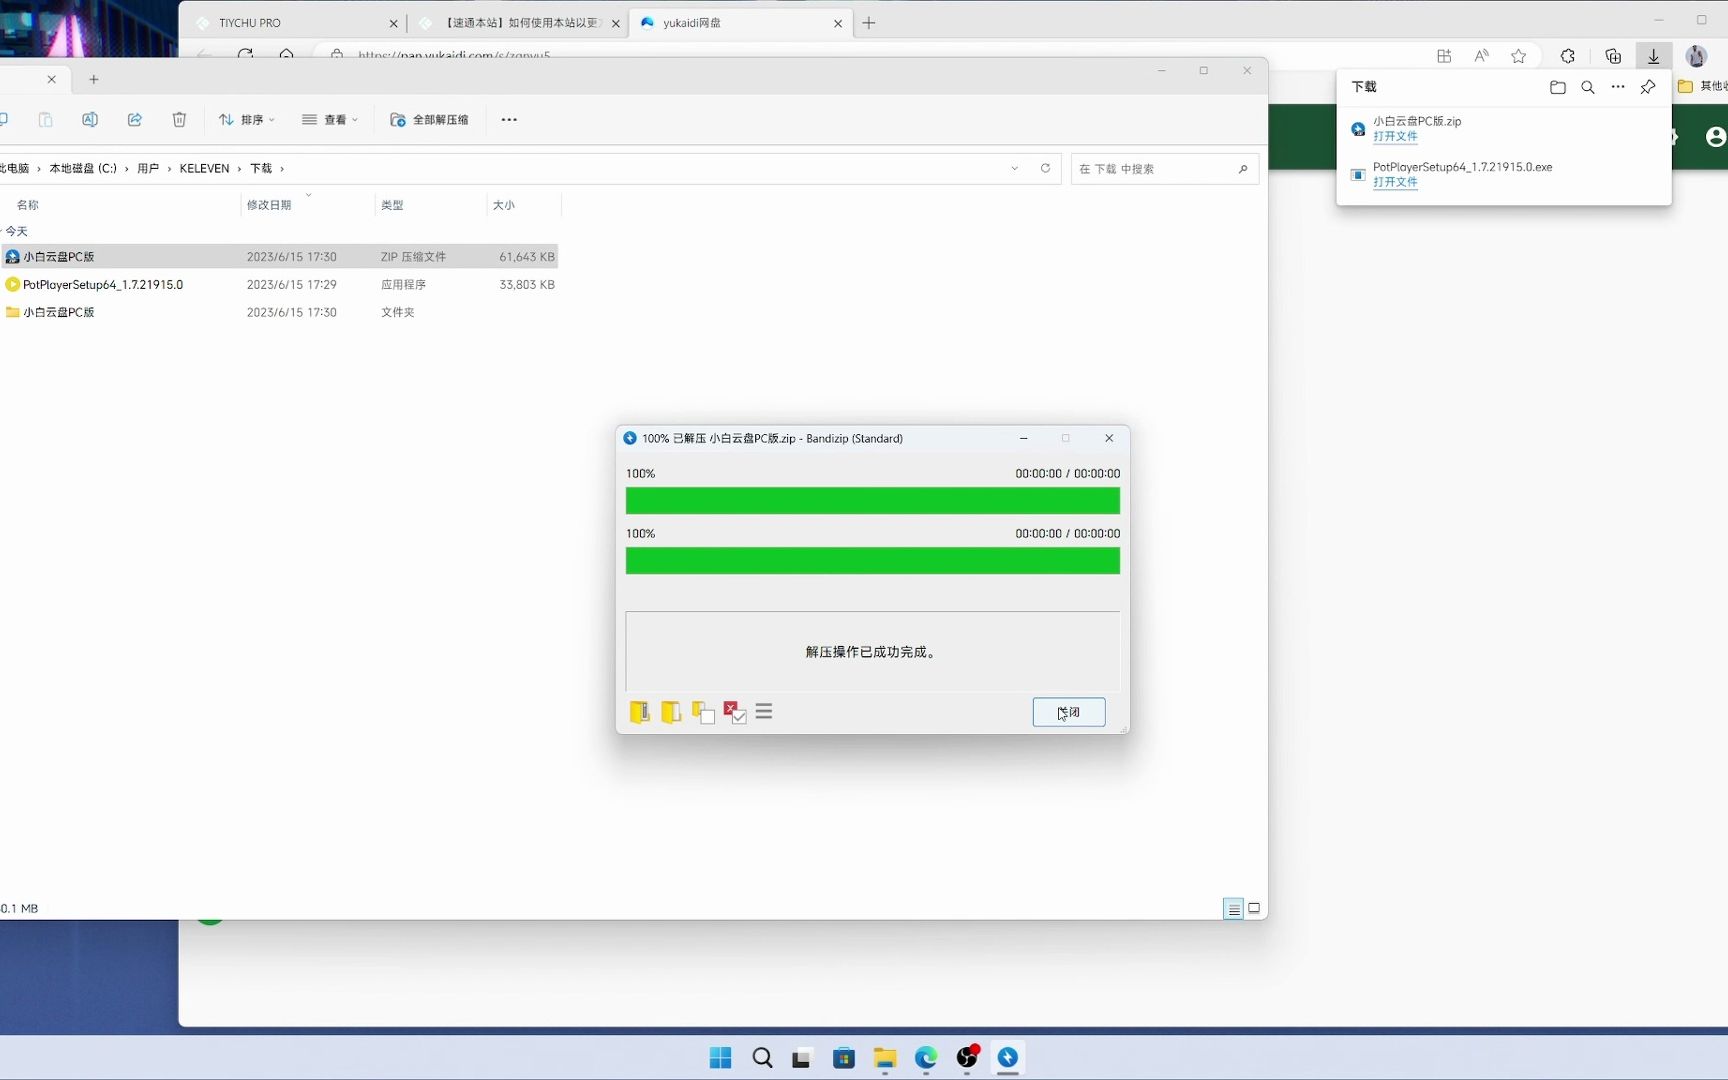Pin the downloads panel

point(1648,87)
